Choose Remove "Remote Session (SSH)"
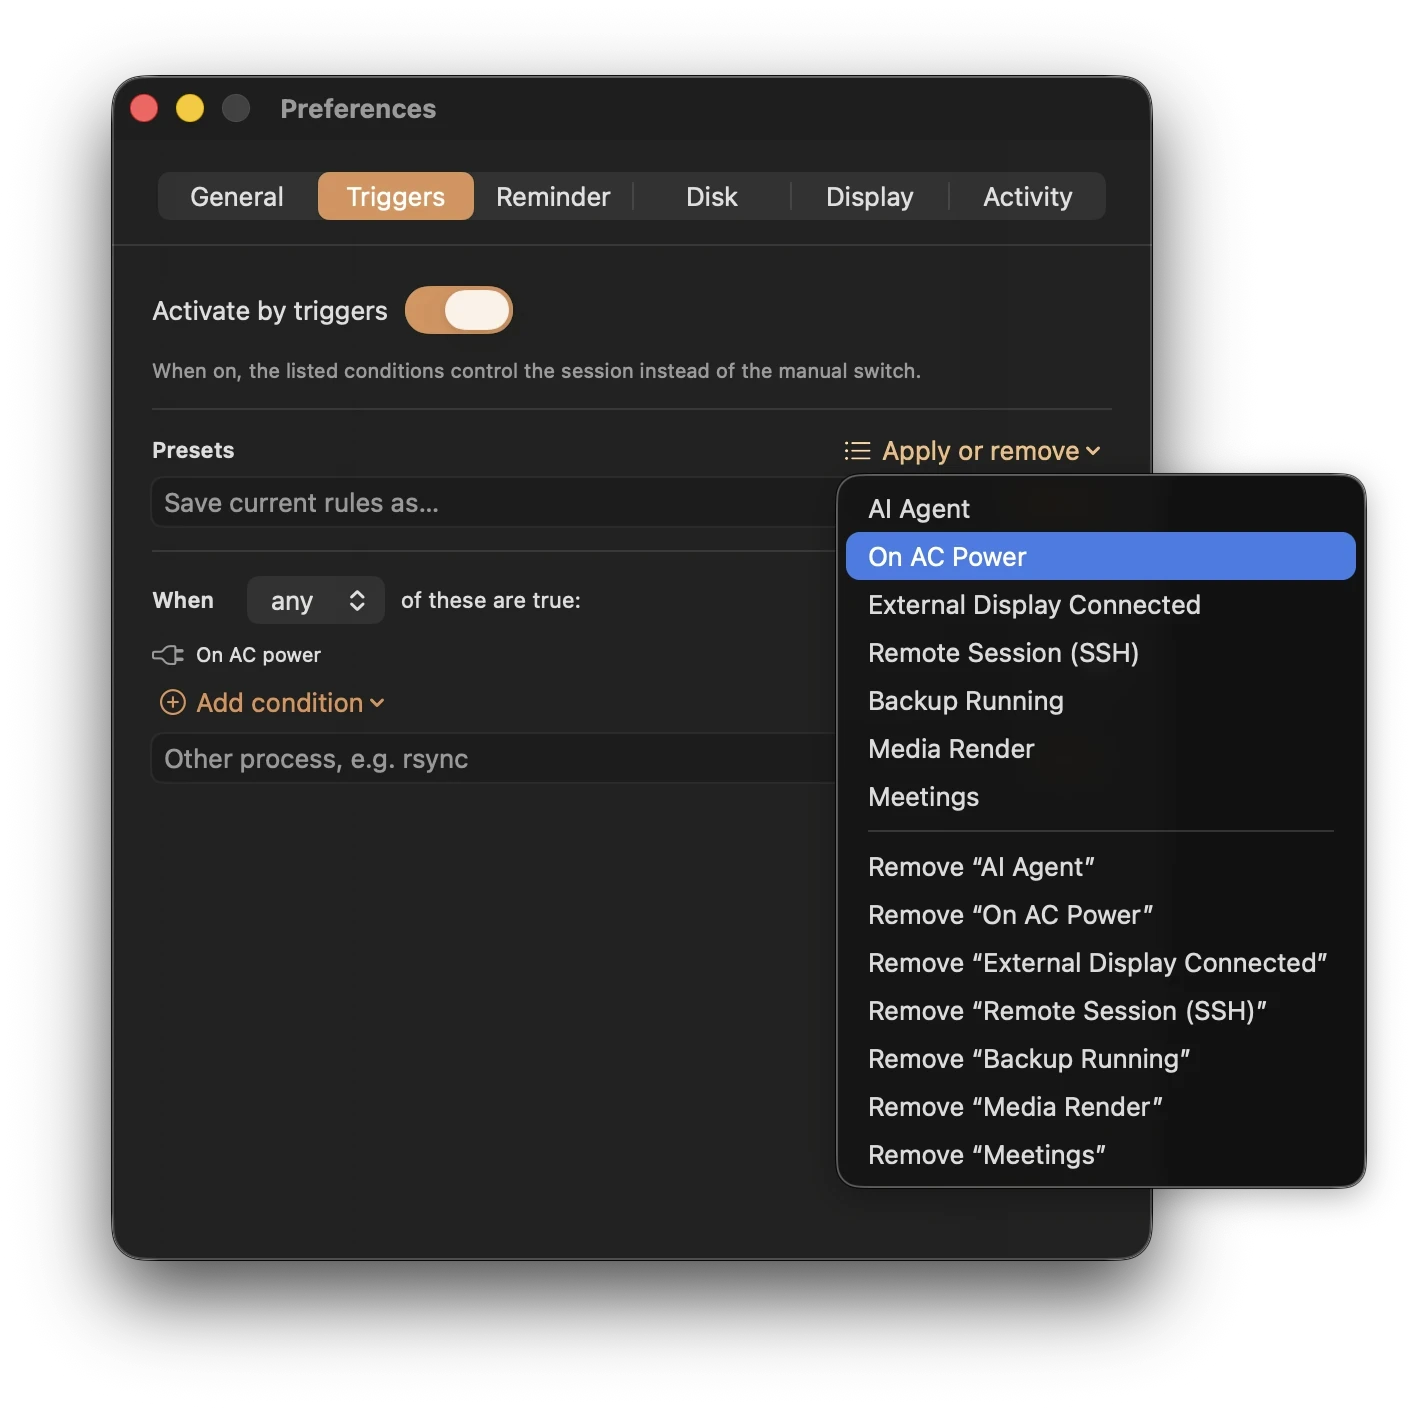This screenshot has height=1408, width=1412. 1101,1011
